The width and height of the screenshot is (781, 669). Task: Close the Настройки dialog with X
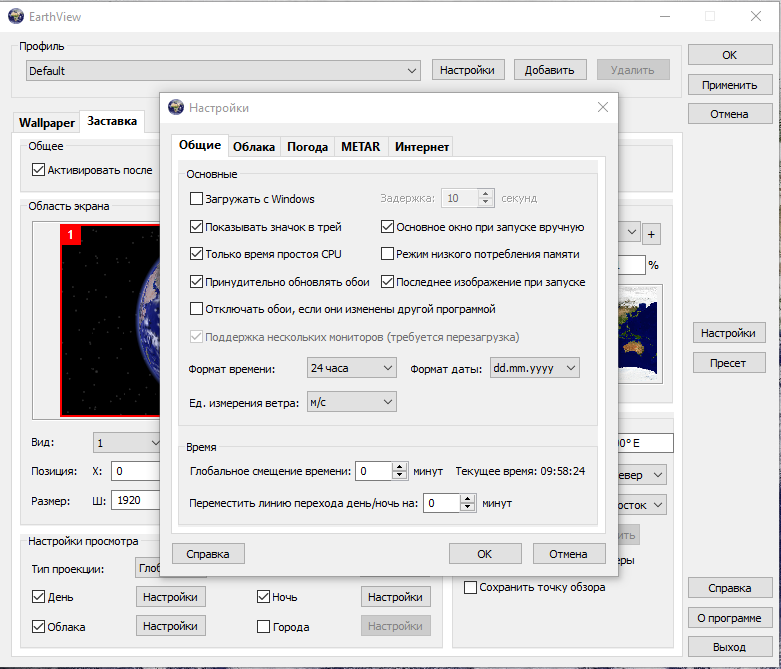click(x=603, y=107)
